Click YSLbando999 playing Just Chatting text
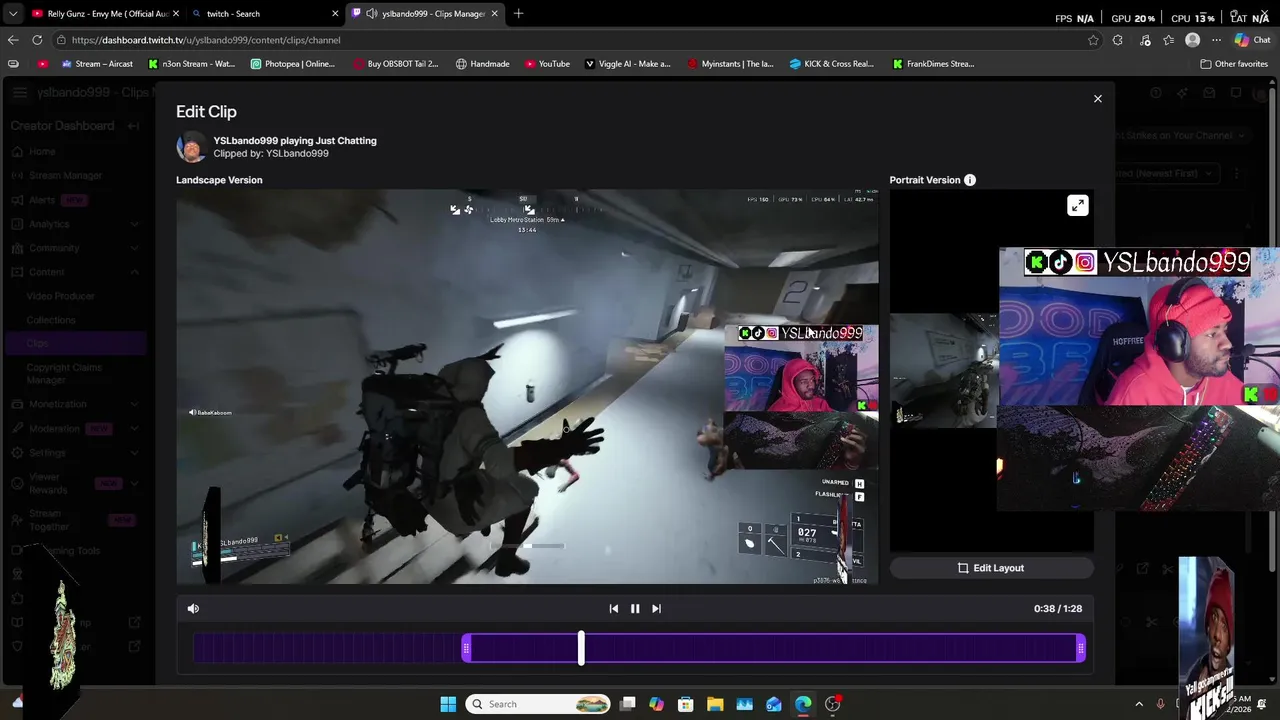The image size is (1280, 720). 295,141
